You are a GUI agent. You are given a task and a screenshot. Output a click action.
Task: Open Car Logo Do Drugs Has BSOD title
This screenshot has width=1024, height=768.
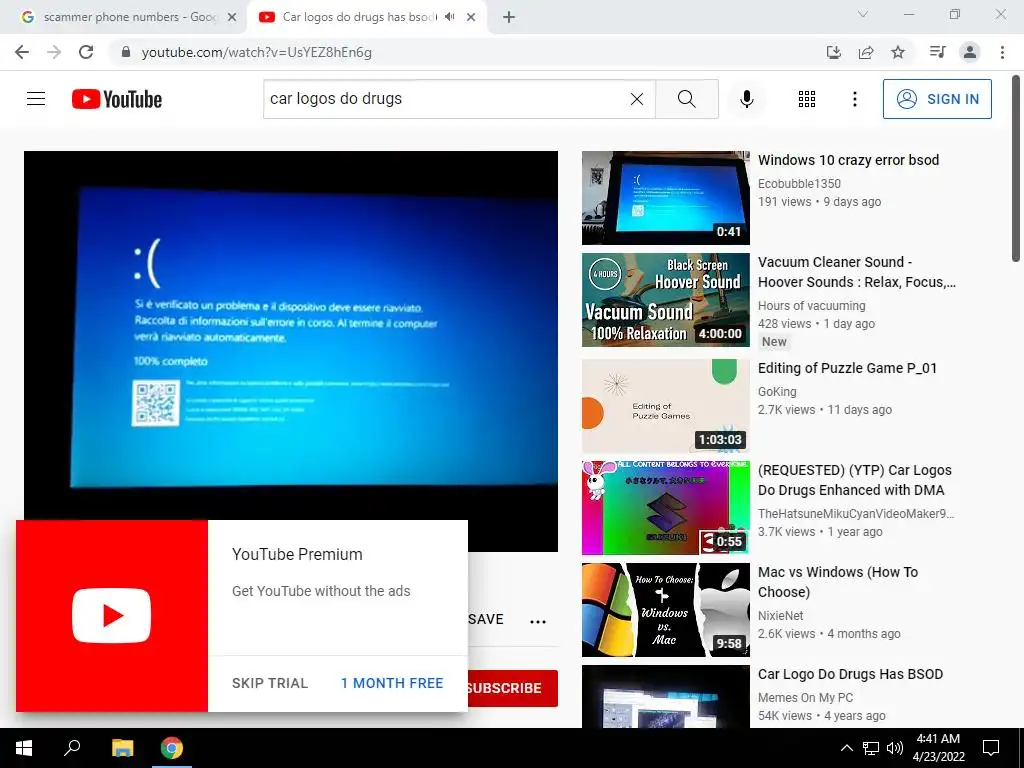pyautogui.click(x=850, y=674)
